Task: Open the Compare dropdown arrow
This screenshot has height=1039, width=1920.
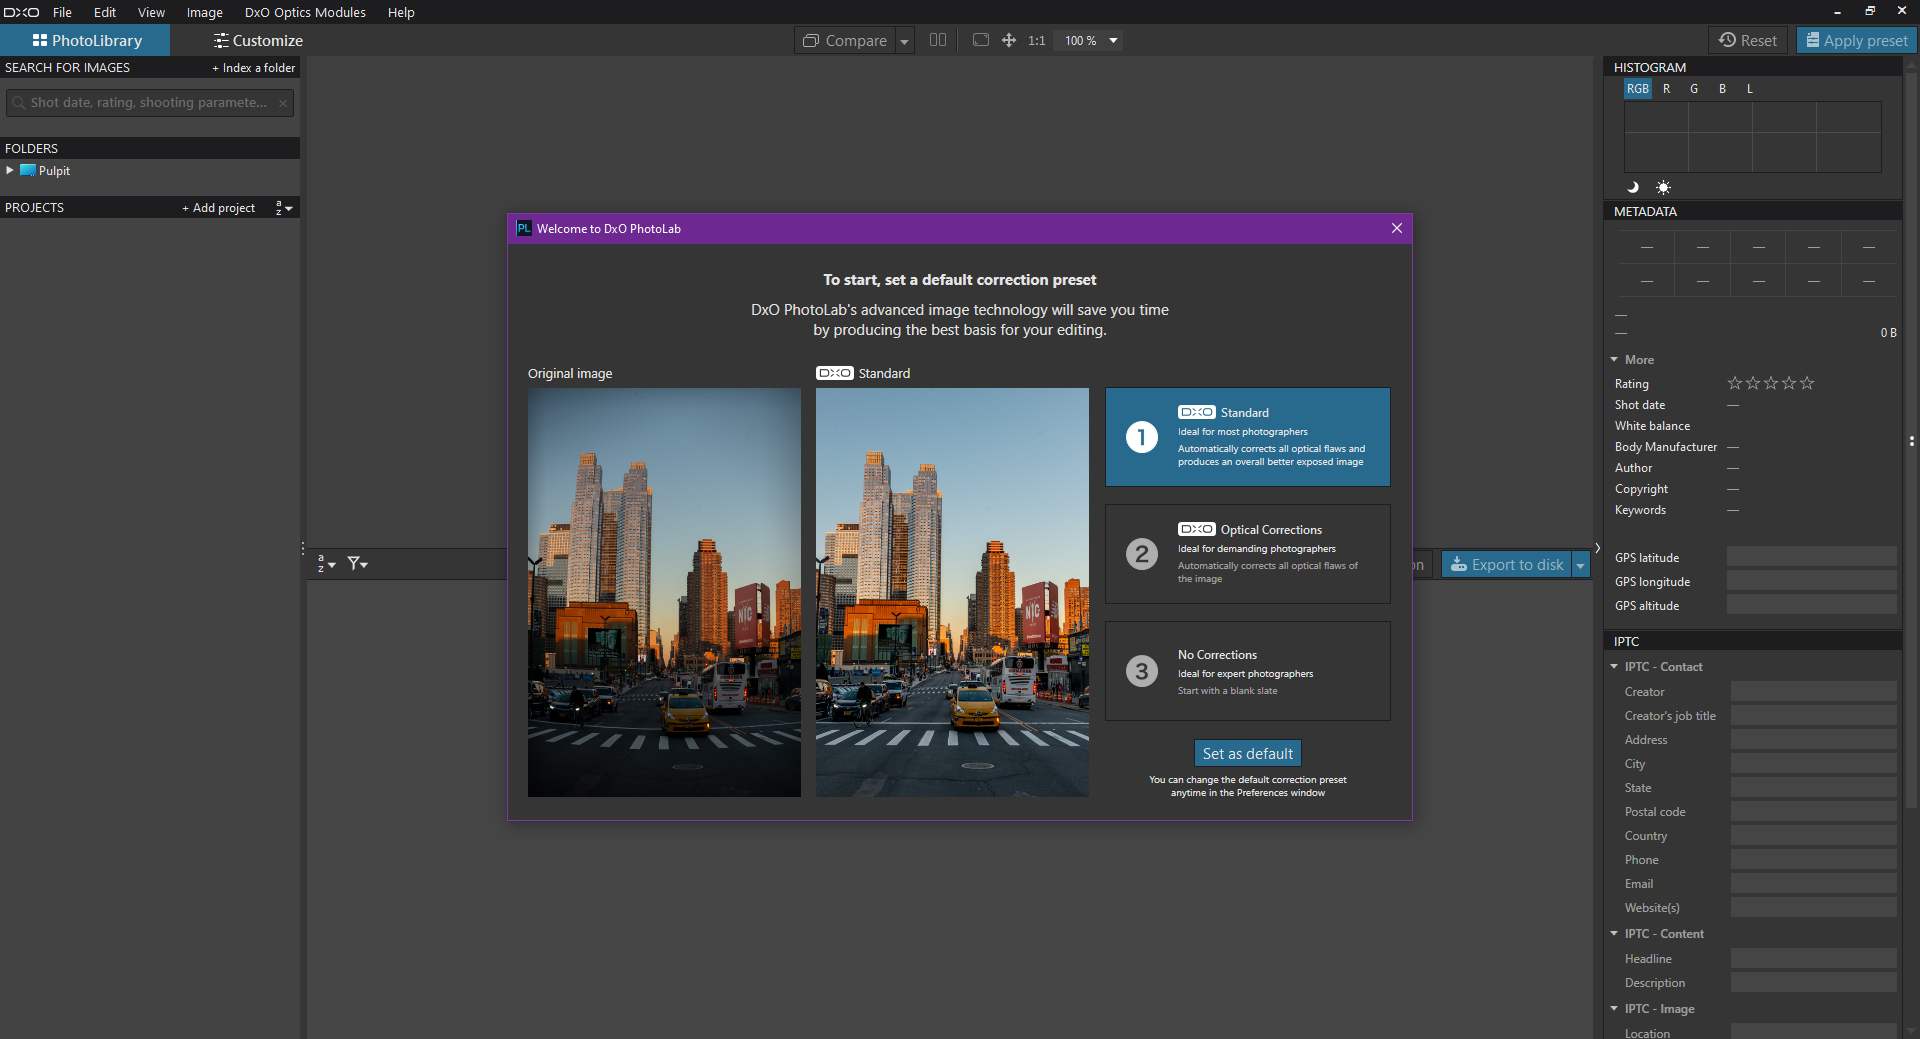Action: [905, 41]
